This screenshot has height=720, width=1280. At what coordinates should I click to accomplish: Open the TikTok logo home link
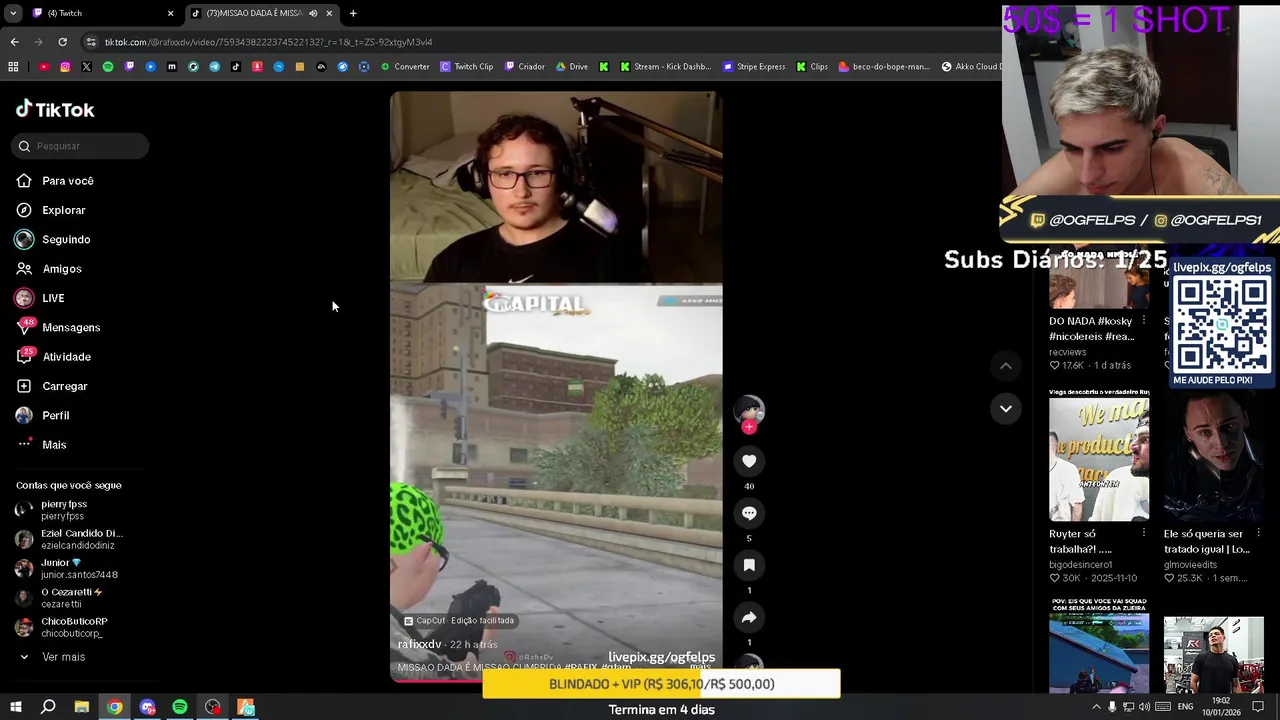tap(55, 109)
